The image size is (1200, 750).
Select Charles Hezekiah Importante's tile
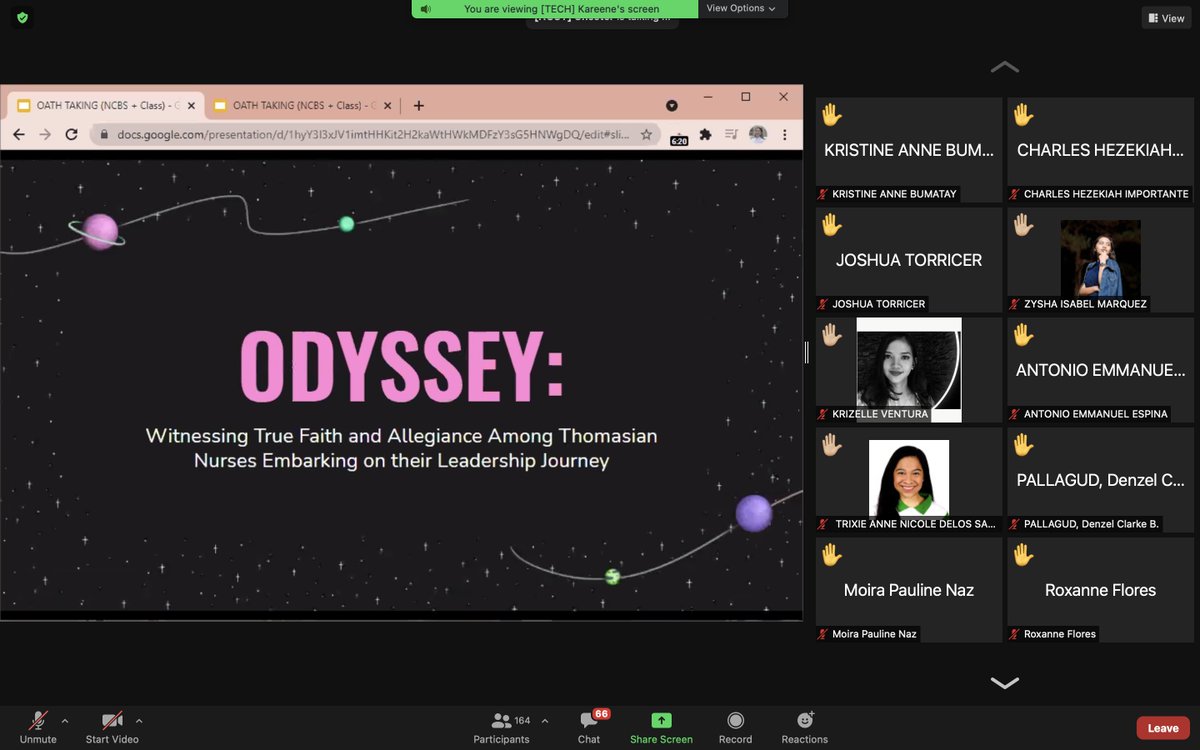tap(1101, 150)
